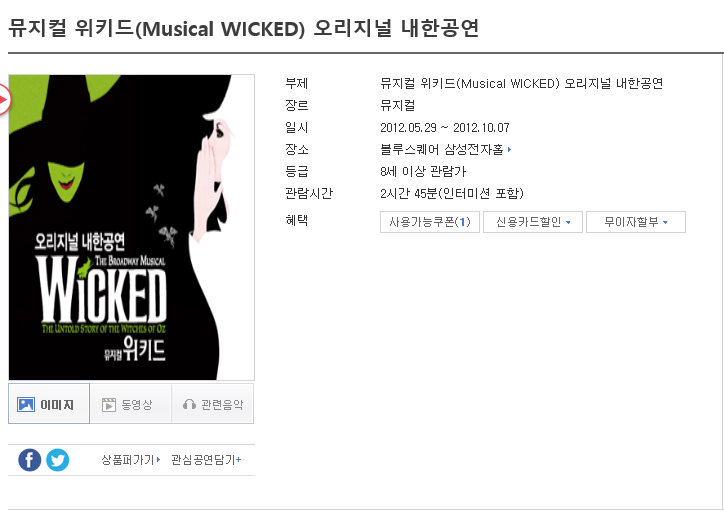This screenshot has width=724, height=513.
Task: Click the blue arrow beside 블루스퀘어 삼성전자홀
Action: point(509,149)
